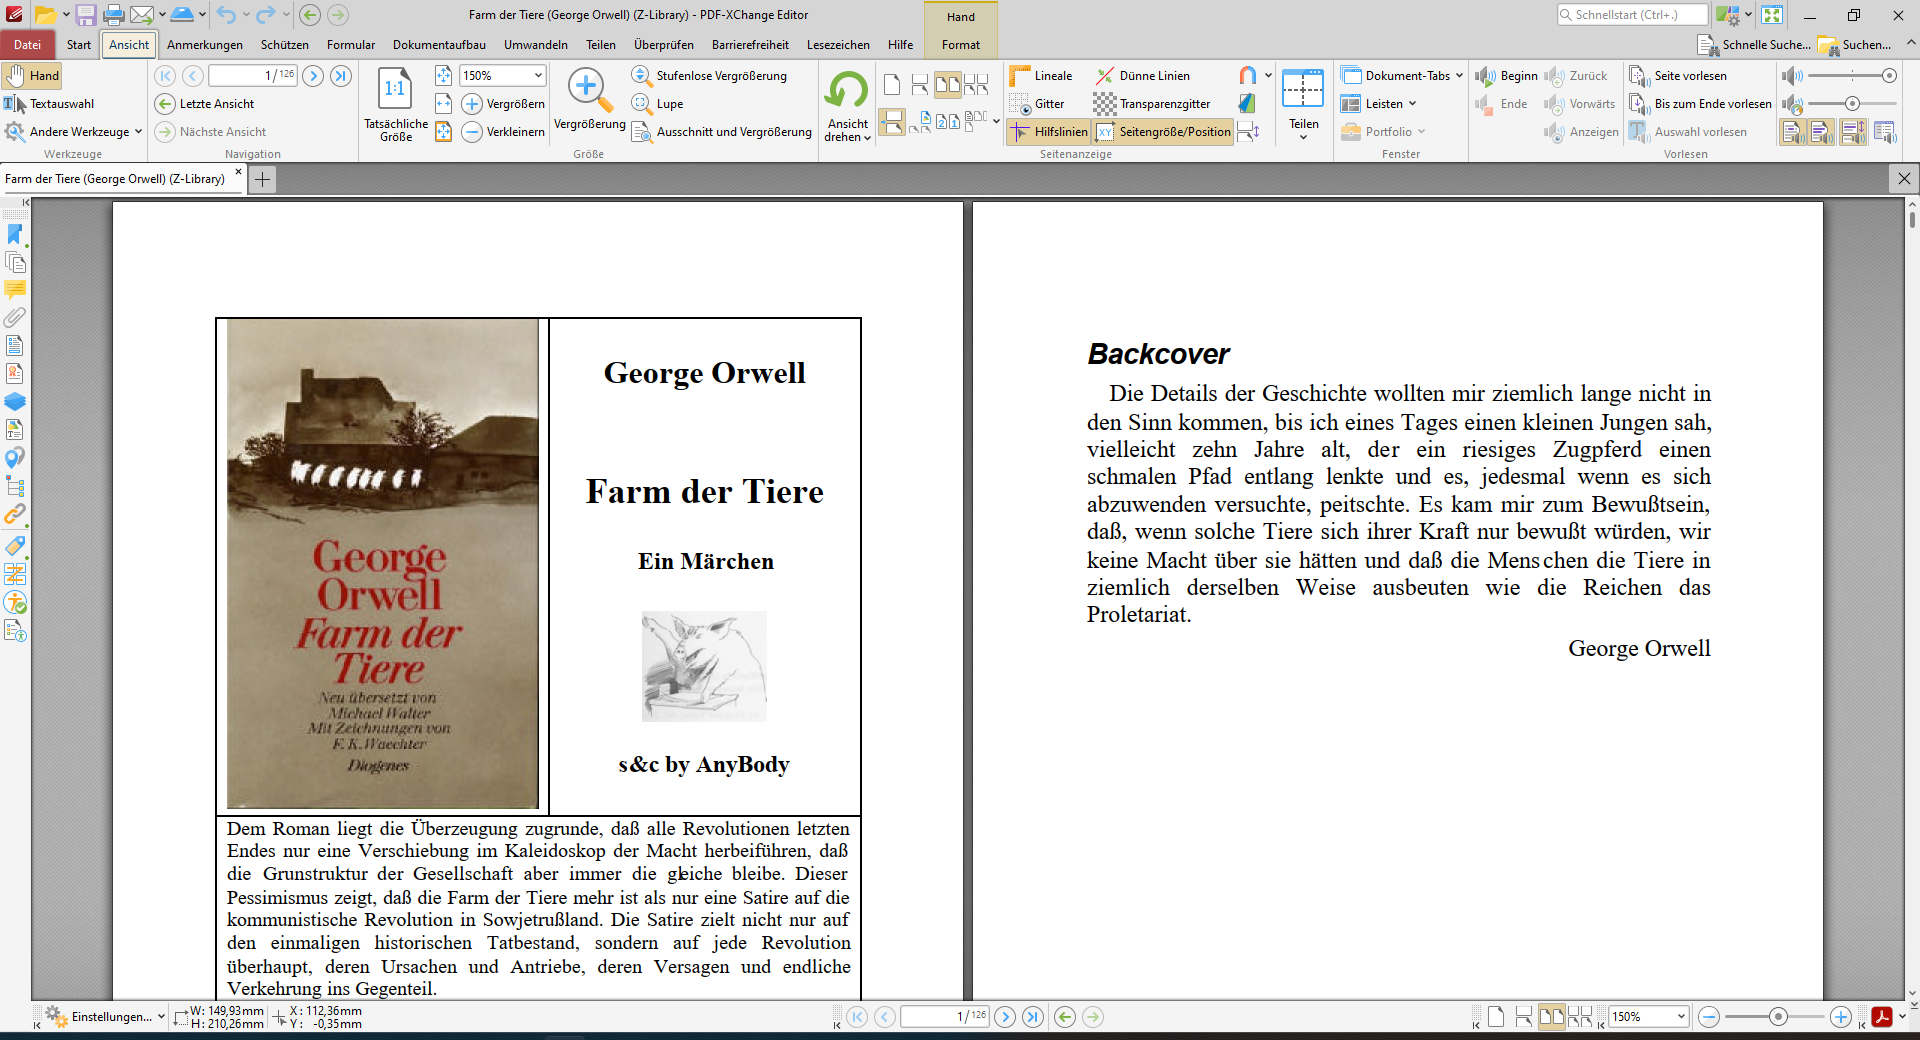Open new tab with plus button

pyautogui.click(x=262, y=179)
